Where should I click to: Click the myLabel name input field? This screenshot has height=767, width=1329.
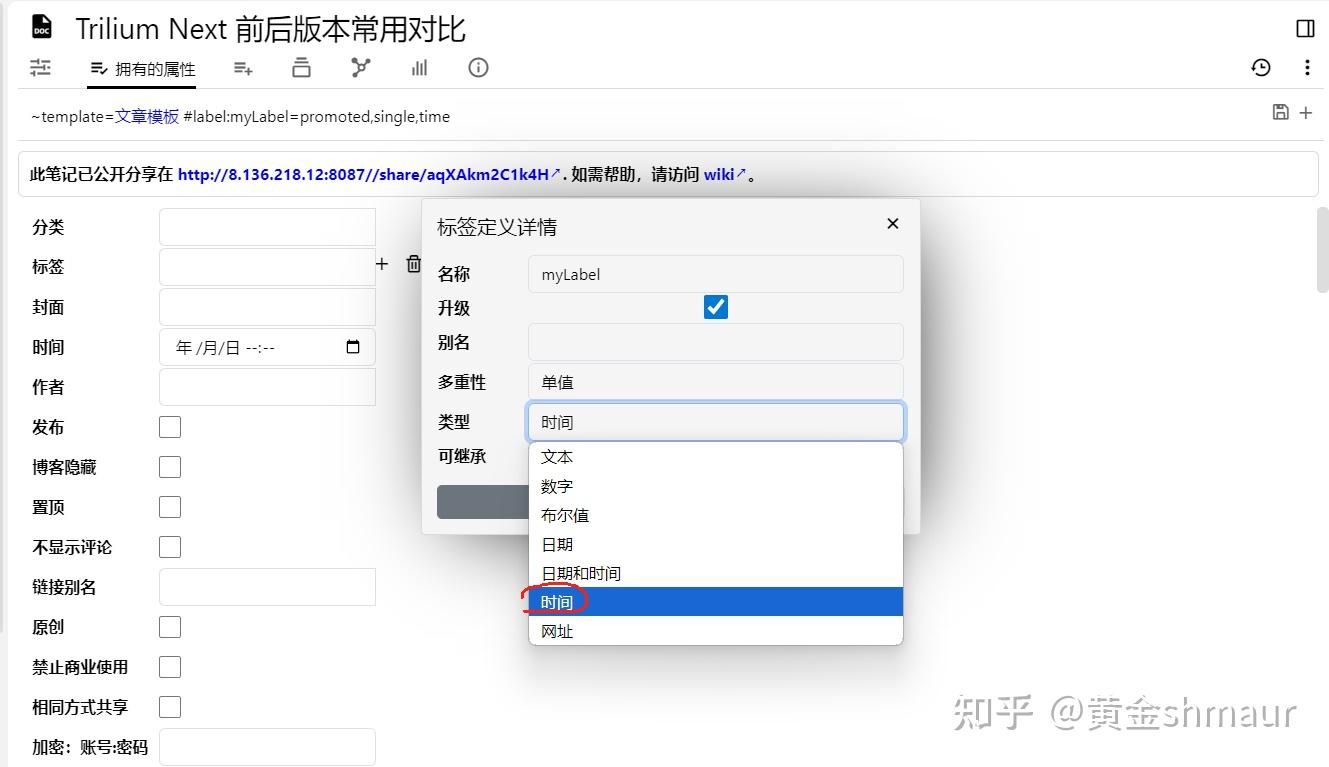pyautogui.click(x=715, y=274)
